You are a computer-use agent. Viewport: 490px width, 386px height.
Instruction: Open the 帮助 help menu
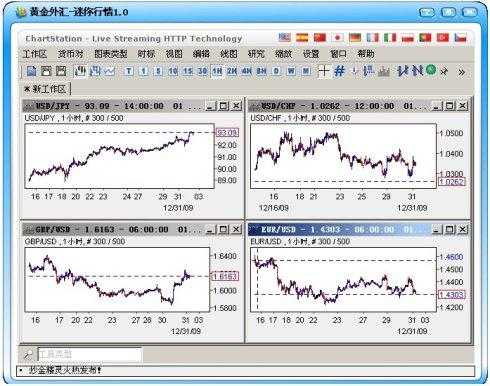pos(366,54)
